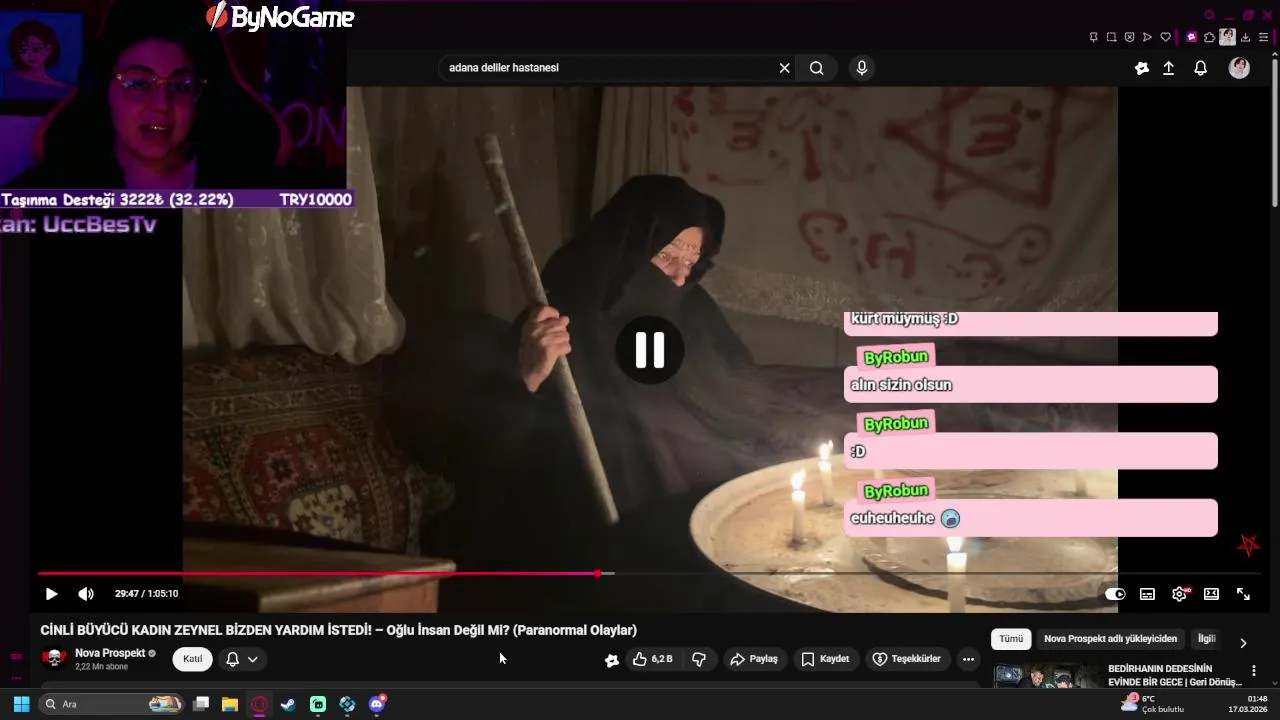Select the Tümü filter chip

(1011, 639)
